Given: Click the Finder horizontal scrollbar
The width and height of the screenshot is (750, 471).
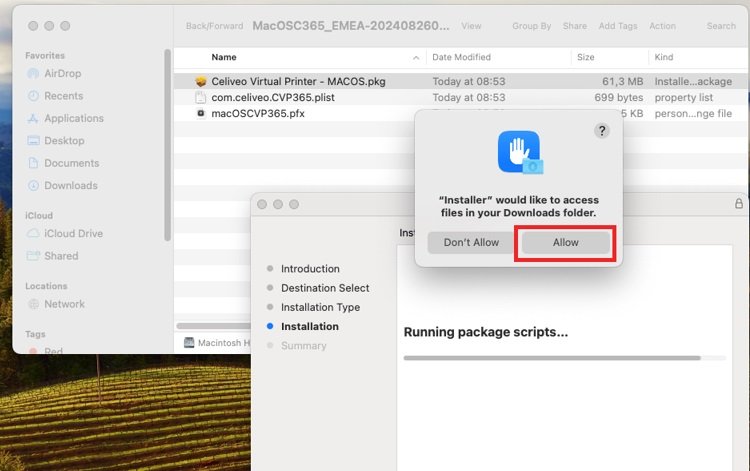Looking at the screenshot, I should (213, 326).
